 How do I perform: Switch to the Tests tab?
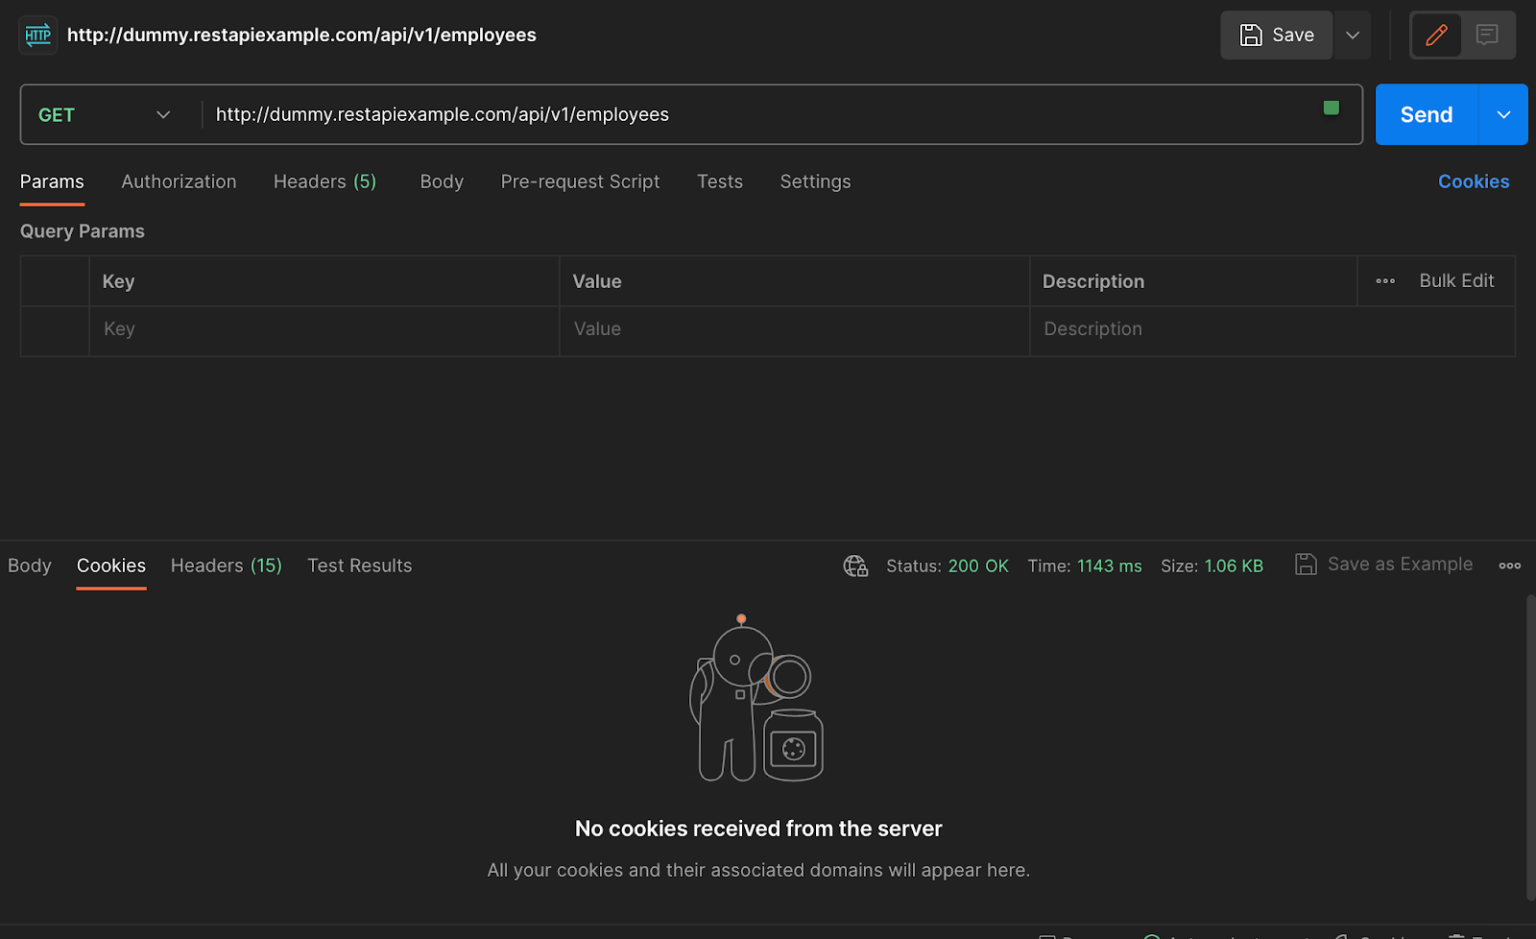(x=720, y=181)
